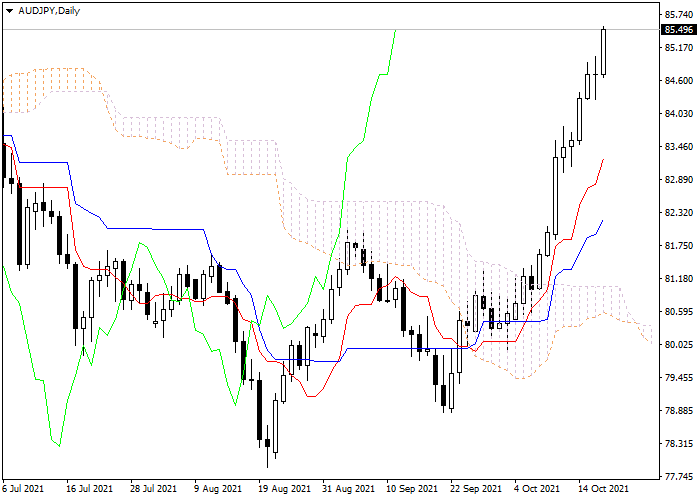Click the 84.030 price axis label
700x500 pixels.
(678, 114)
